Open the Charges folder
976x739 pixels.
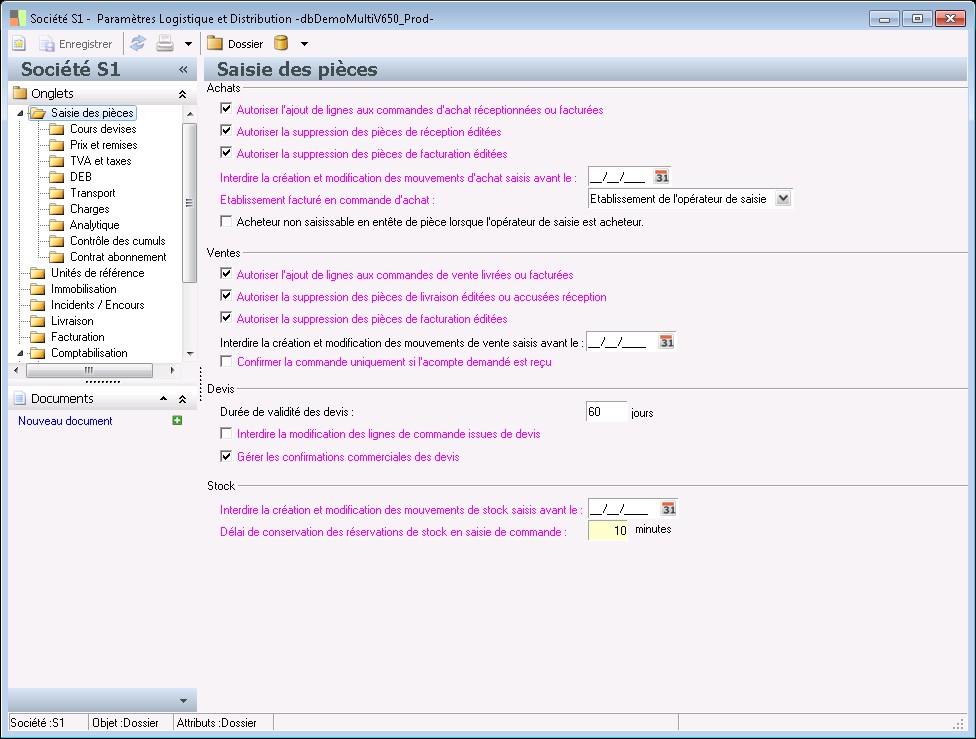pos(89,209)
